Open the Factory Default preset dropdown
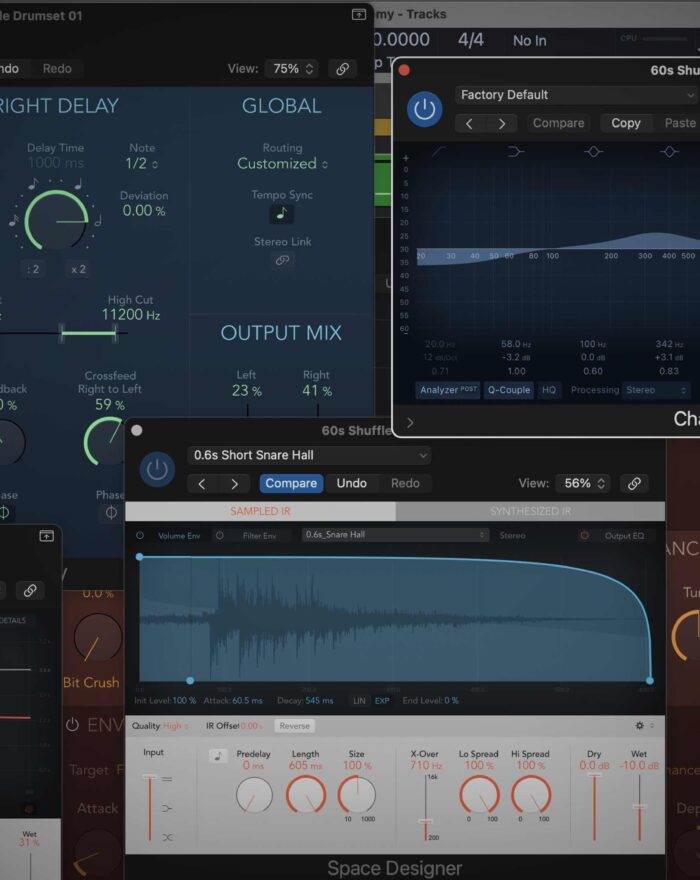The height and width of the screenshot is (880, 700). (x=577, y=95)
